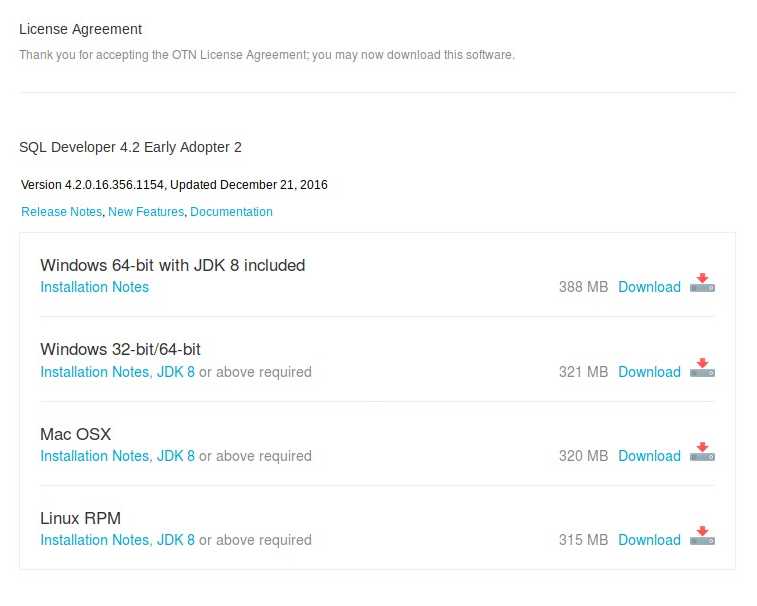Open Installation Notes for Linux RPM

pos(94,540)
